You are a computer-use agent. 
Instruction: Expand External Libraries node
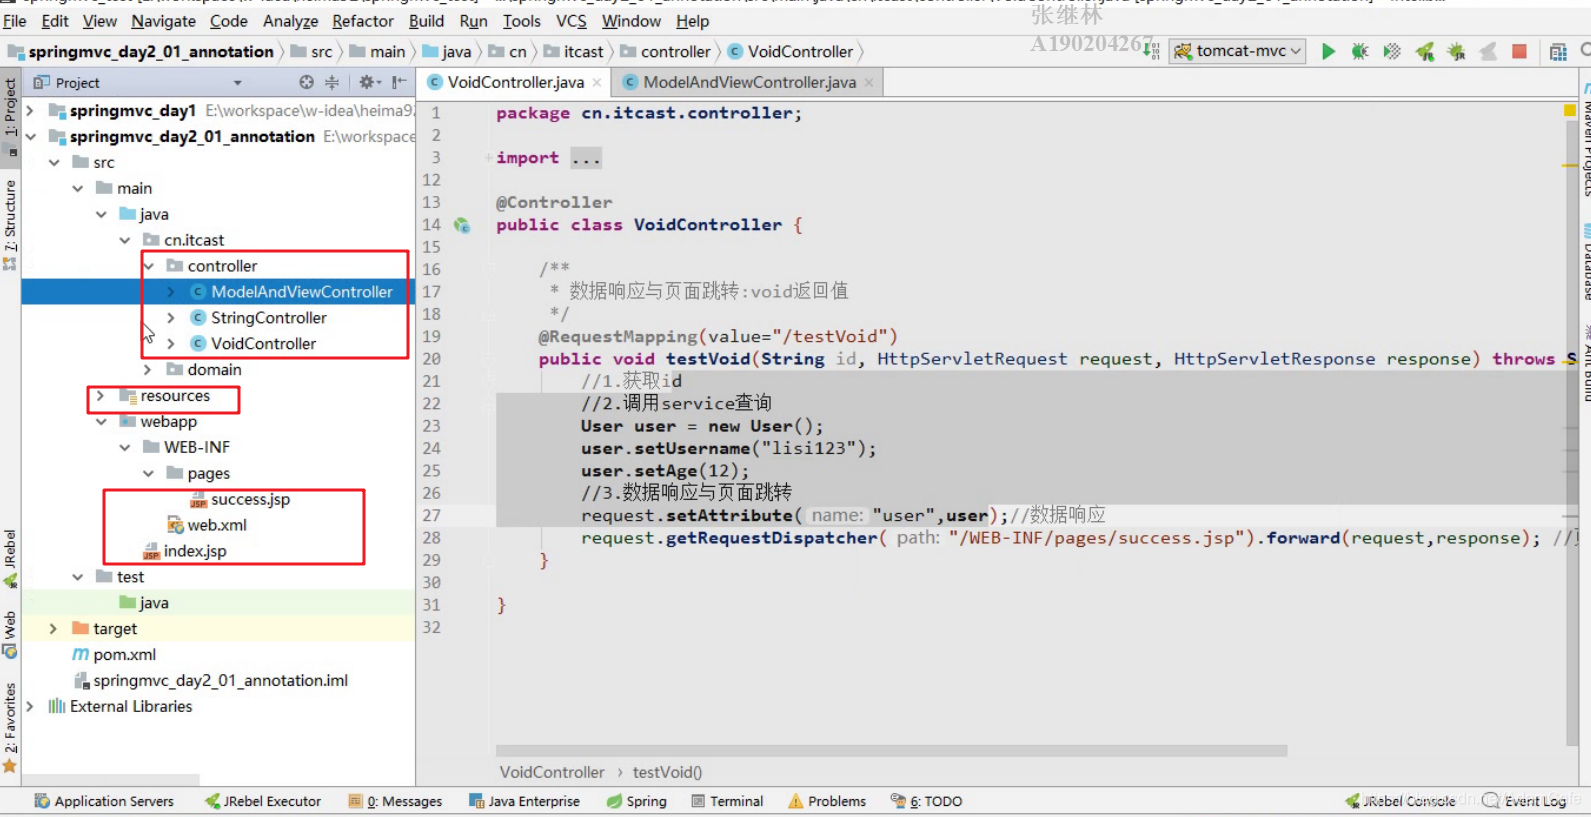coord(30,706)
